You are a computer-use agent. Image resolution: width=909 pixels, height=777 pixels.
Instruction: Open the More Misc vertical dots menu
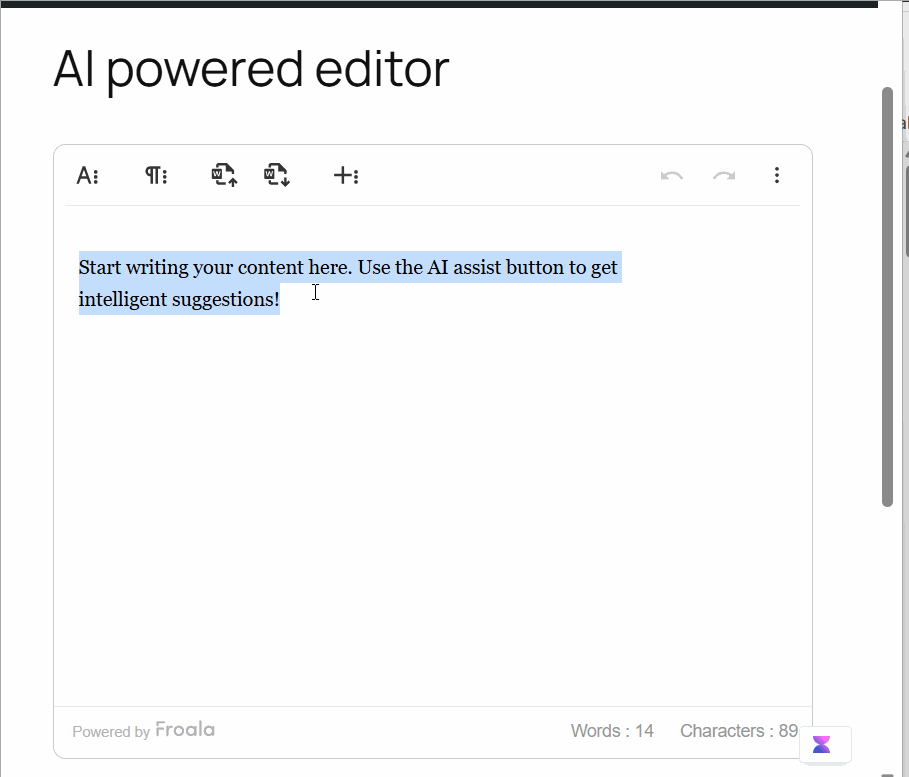(777, 175)
